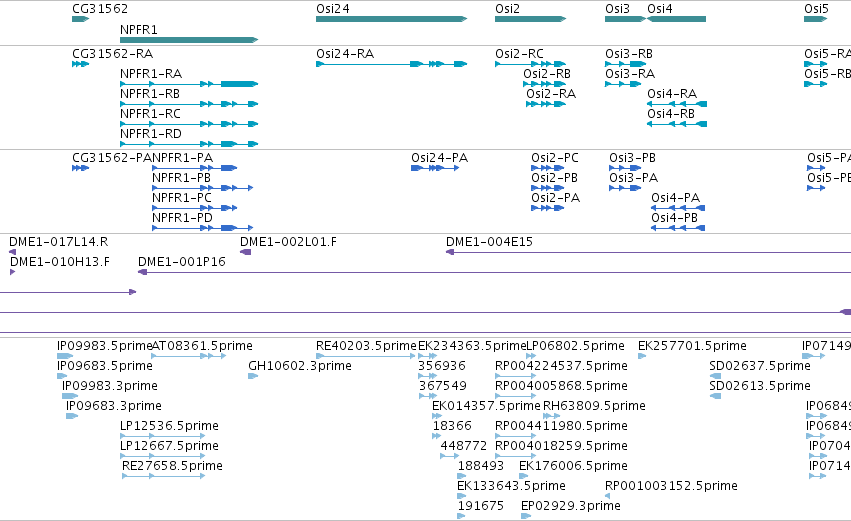Click transcript NPFR1-RB

150,94
